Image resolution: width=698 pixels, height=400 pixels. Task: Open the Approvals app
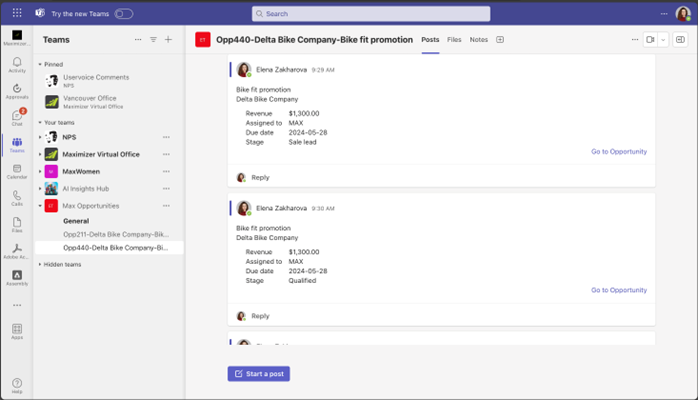point(17,91)
